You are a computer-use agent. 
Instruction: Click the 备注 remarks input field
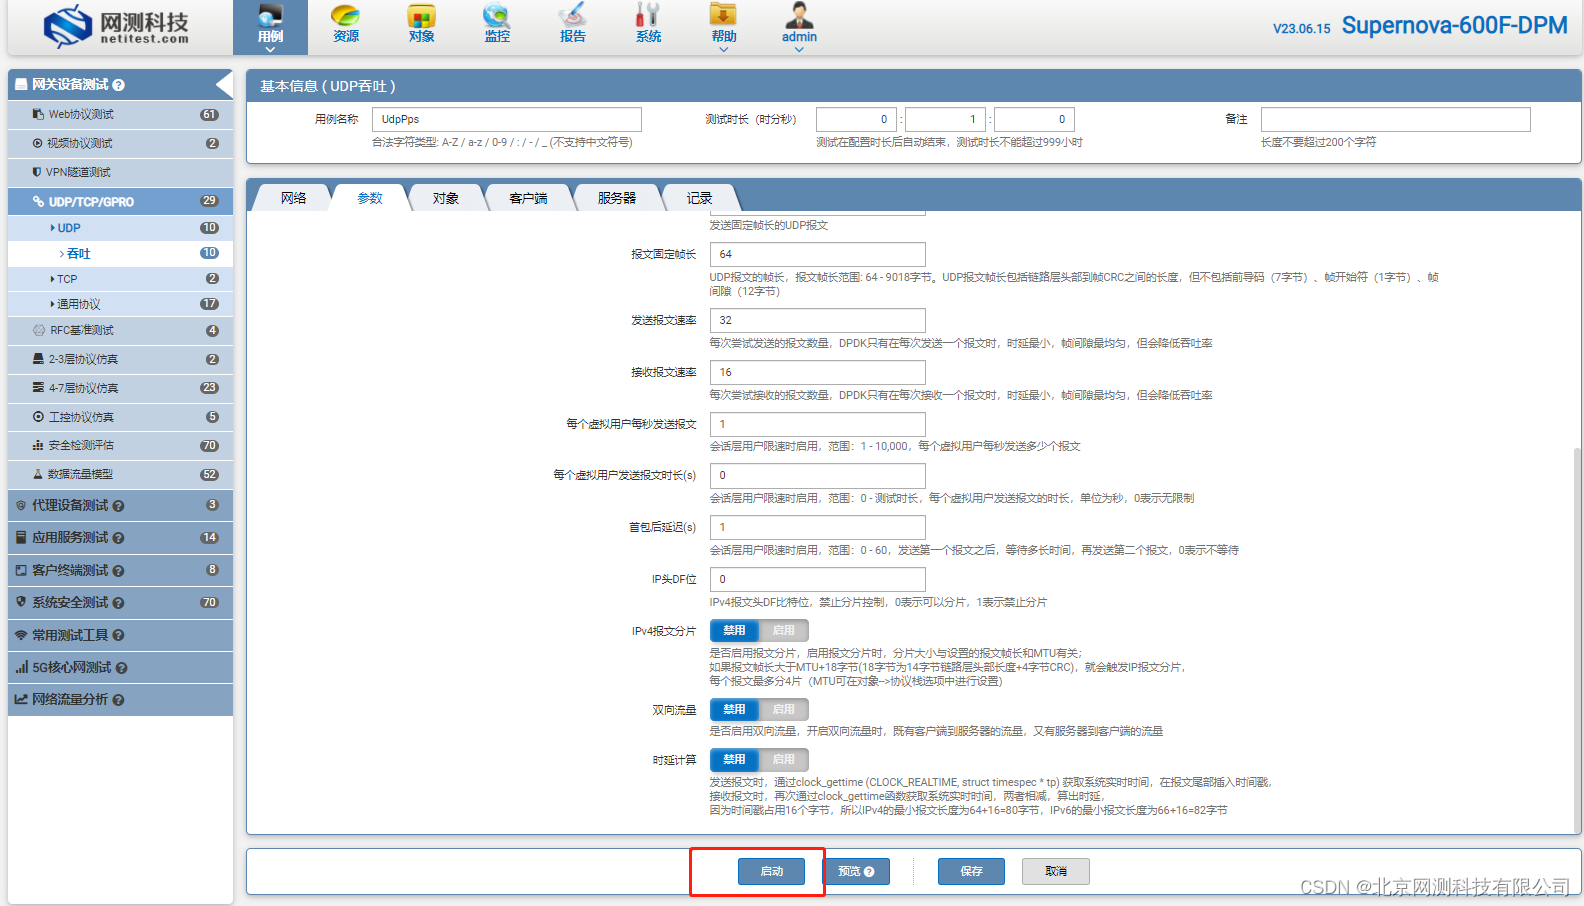[1396, 119]
